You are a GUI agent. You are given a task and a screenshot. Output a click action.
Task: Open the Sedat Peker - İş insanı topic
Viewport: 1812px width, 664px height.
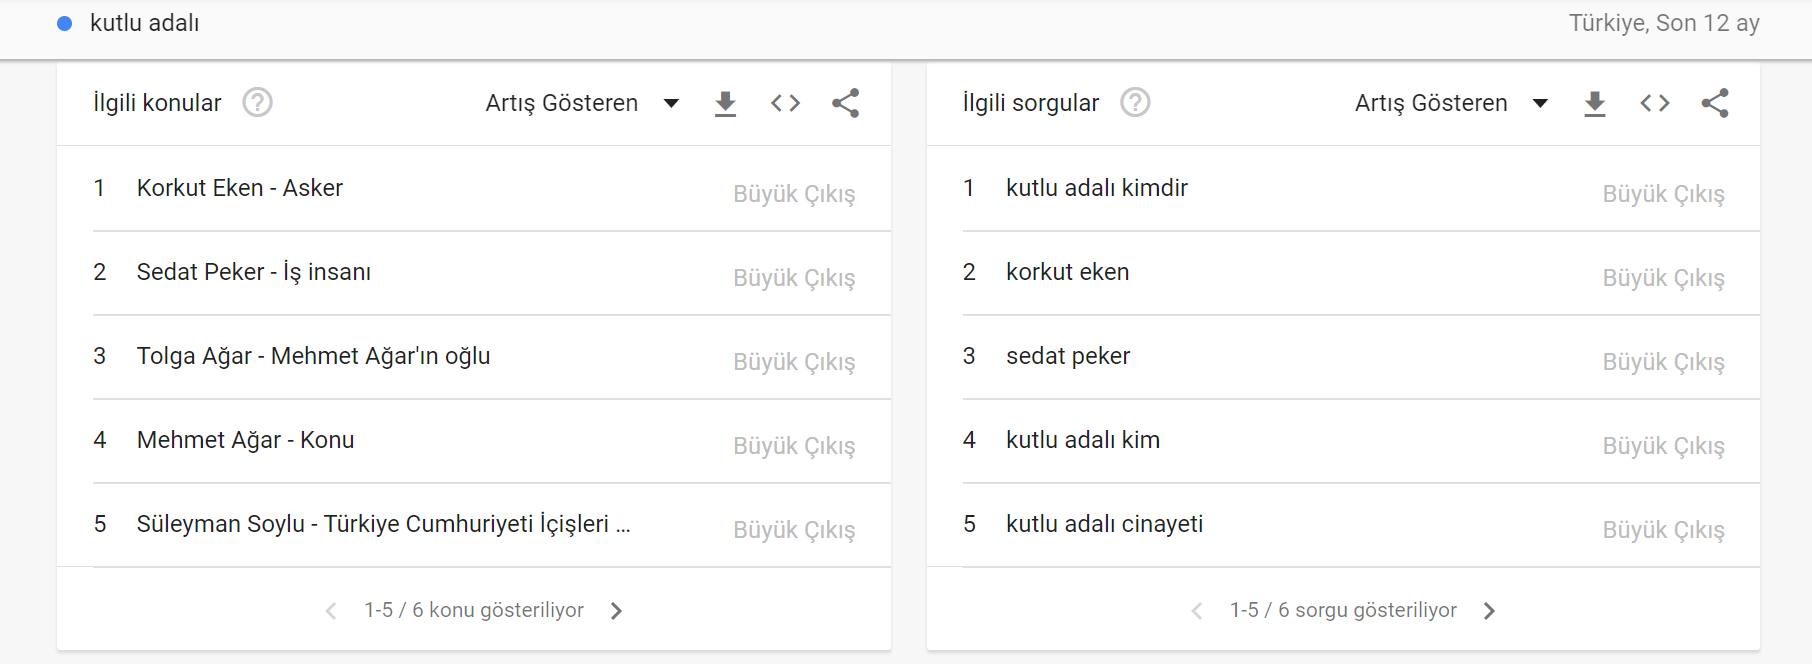point(254,272)
